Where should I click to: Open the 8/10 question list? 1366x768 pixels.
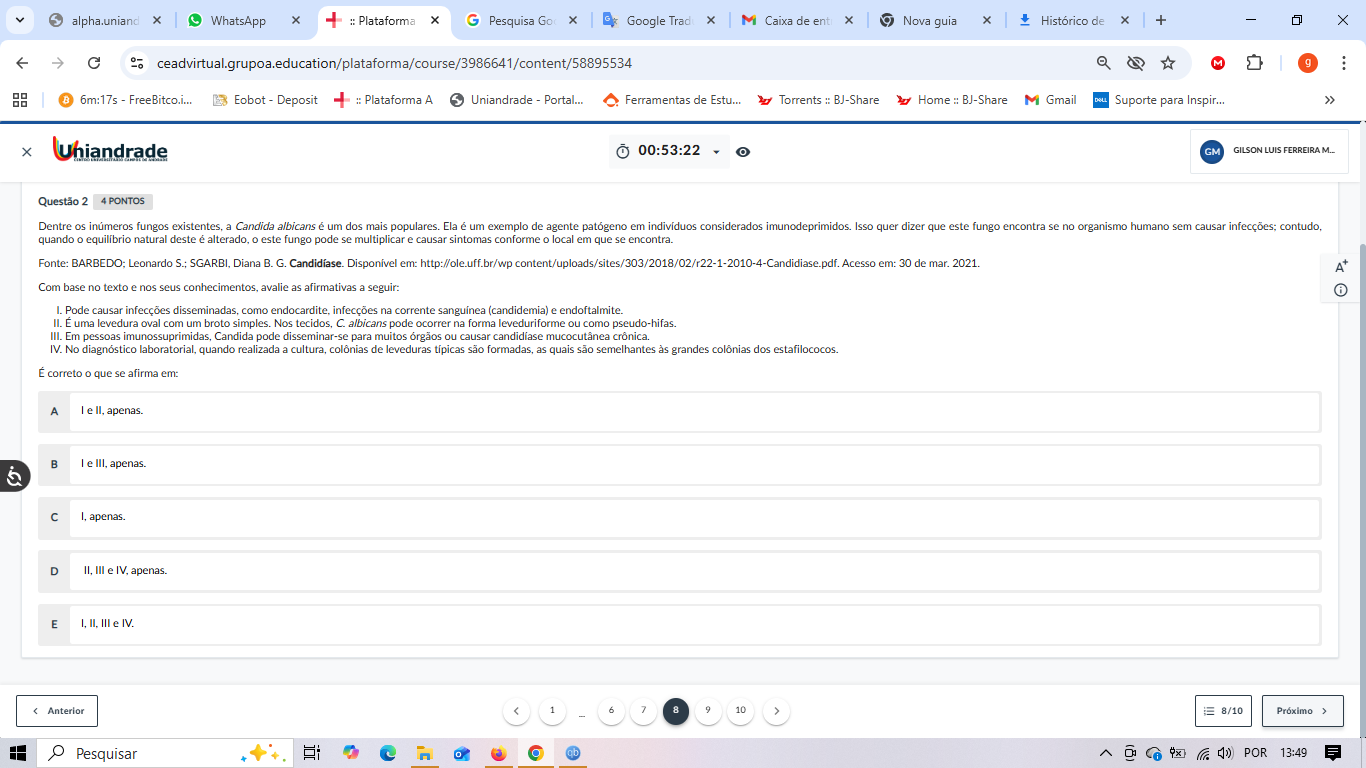coord(1223,711)
